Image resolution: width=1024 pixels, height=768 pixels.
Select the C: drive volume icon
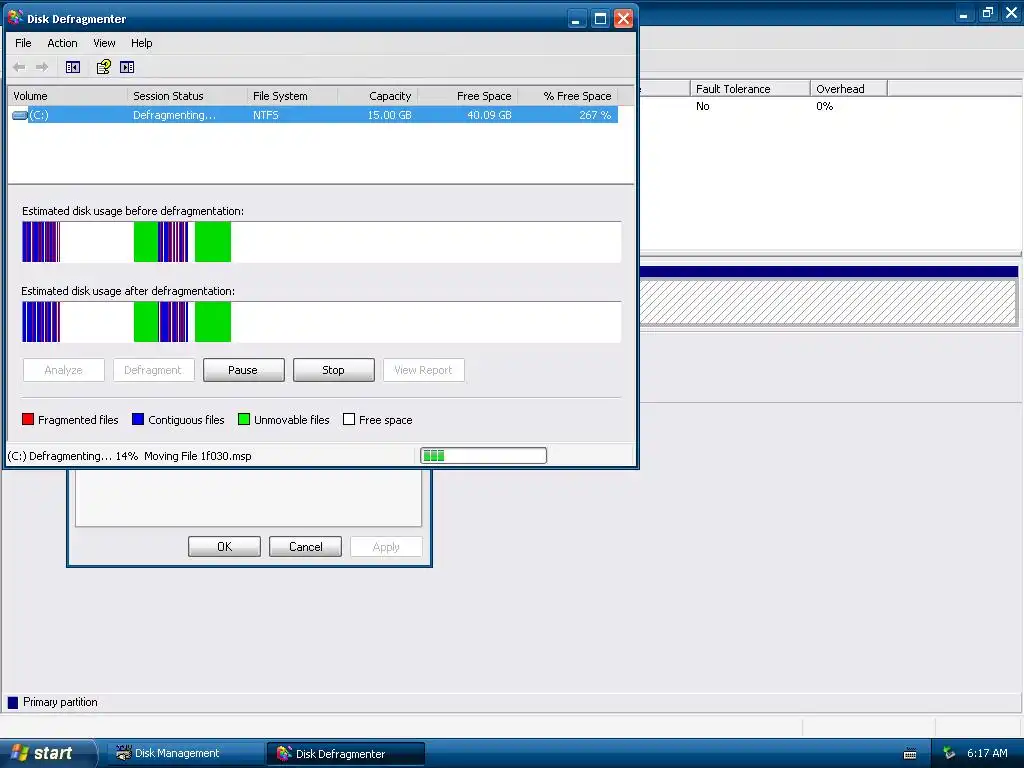pos(20,115)
